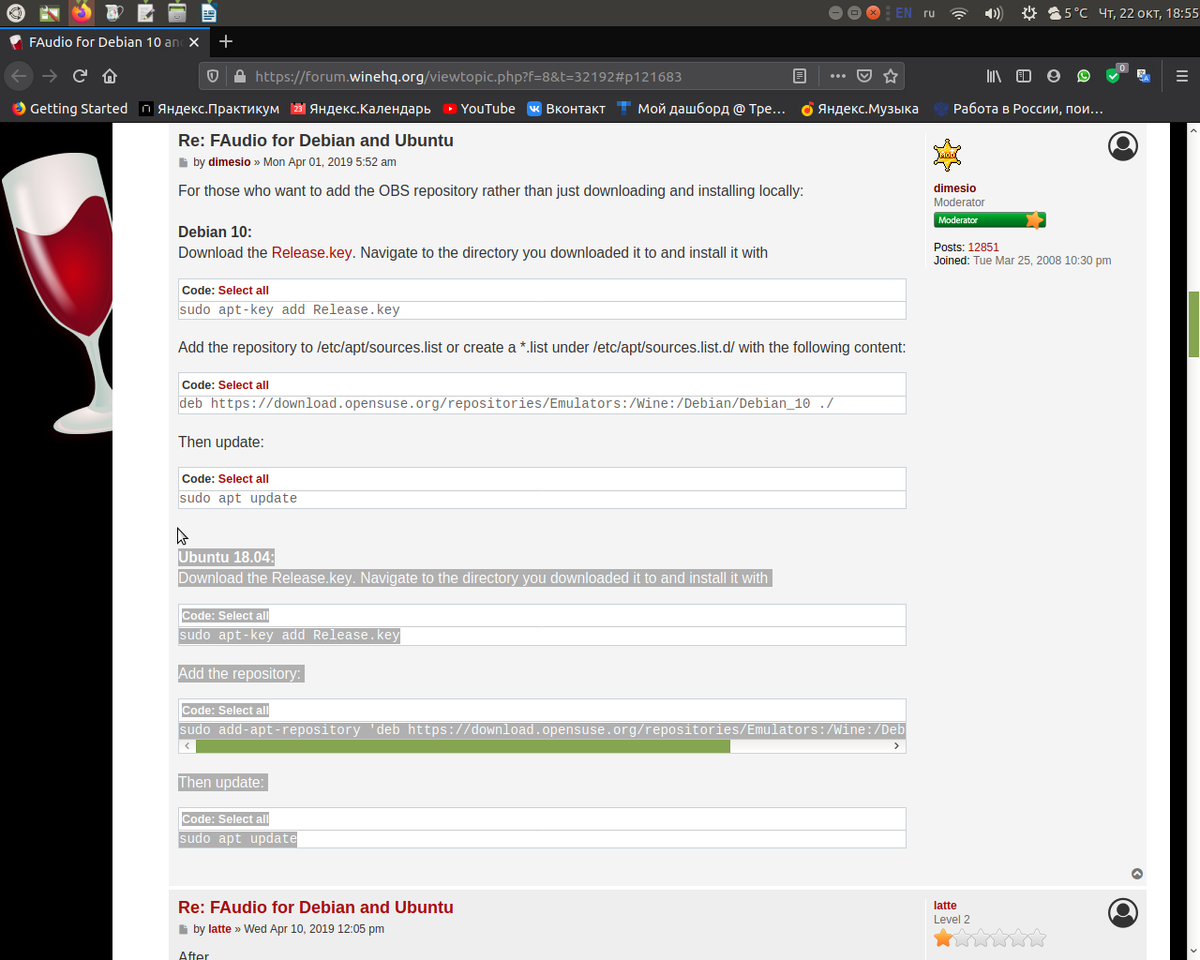This screenshot has height=960, width=1200.
Task: Click the green shield adblocker extension icon
Action: (x=1113, y=76)
